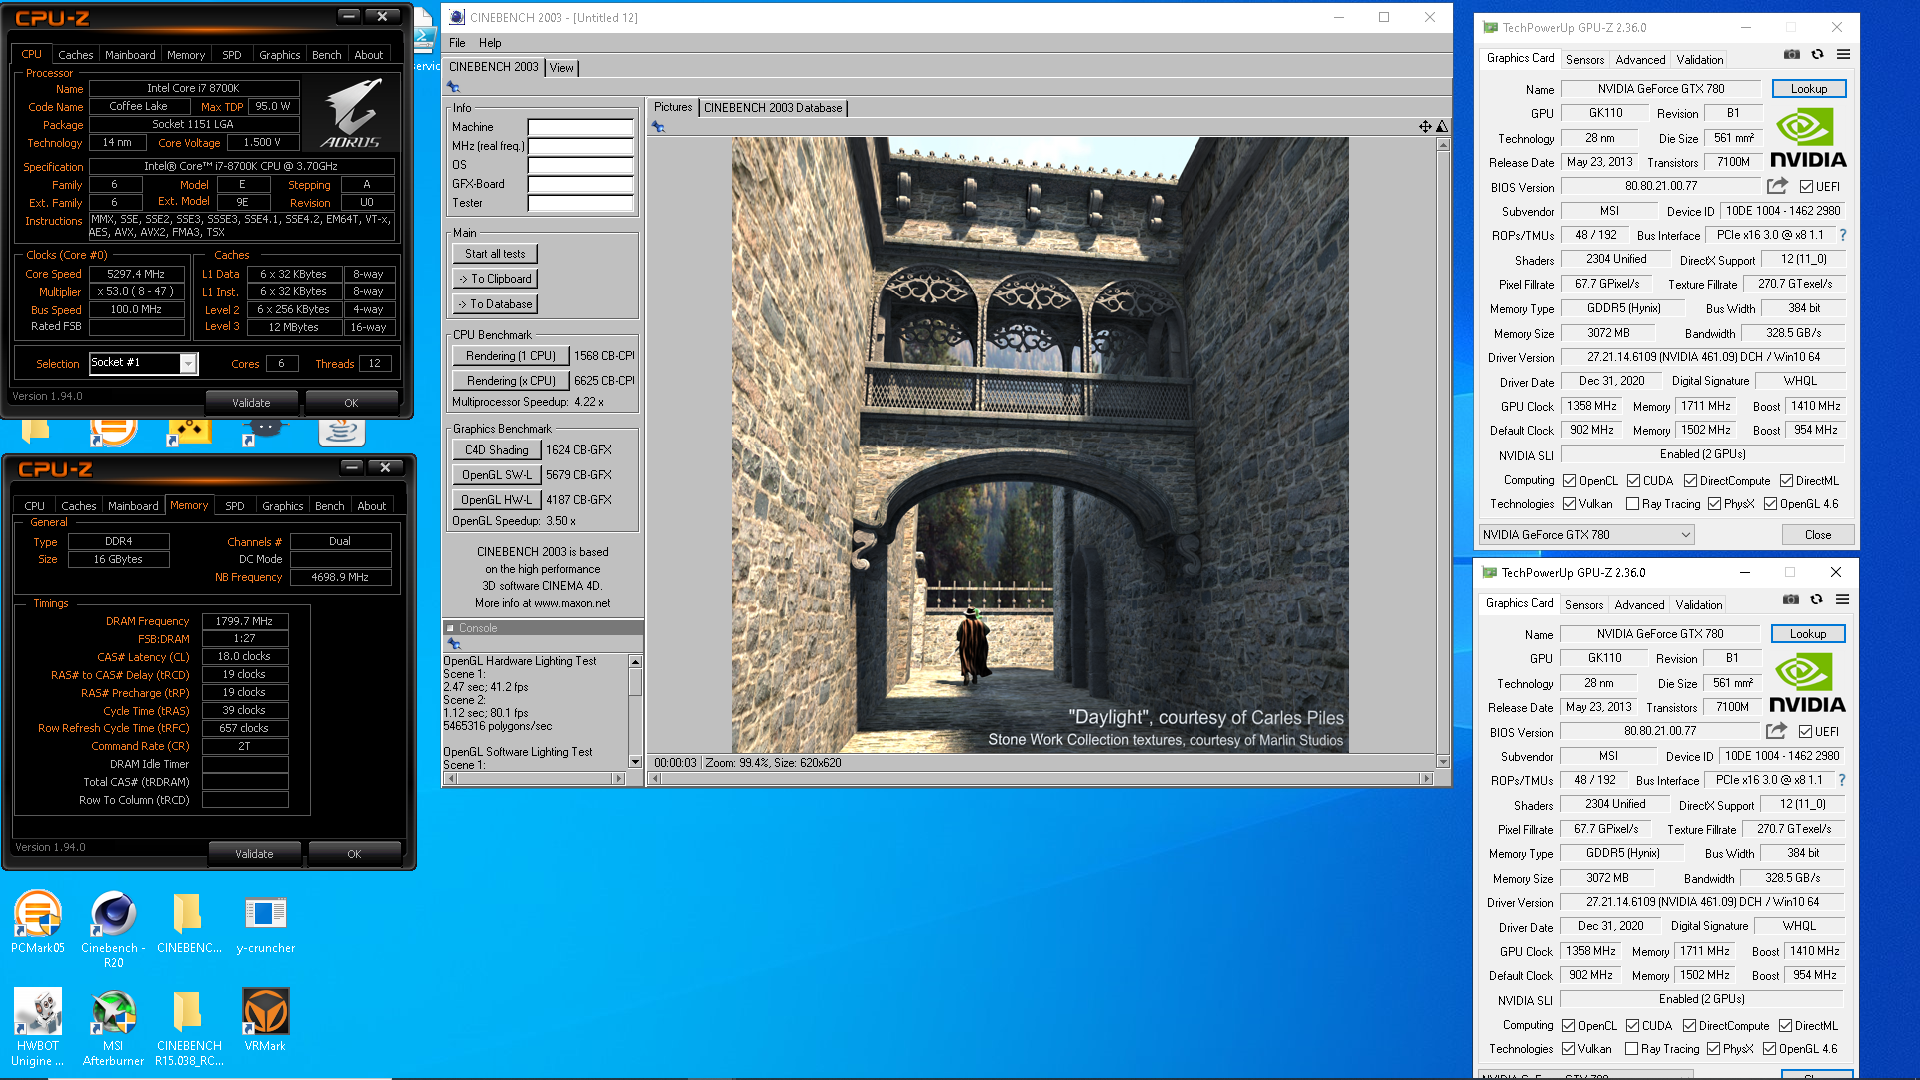Click the refresh icon in bottom GPU-Z window
Screen dimensions: 1920x1080
point(1816,600)
